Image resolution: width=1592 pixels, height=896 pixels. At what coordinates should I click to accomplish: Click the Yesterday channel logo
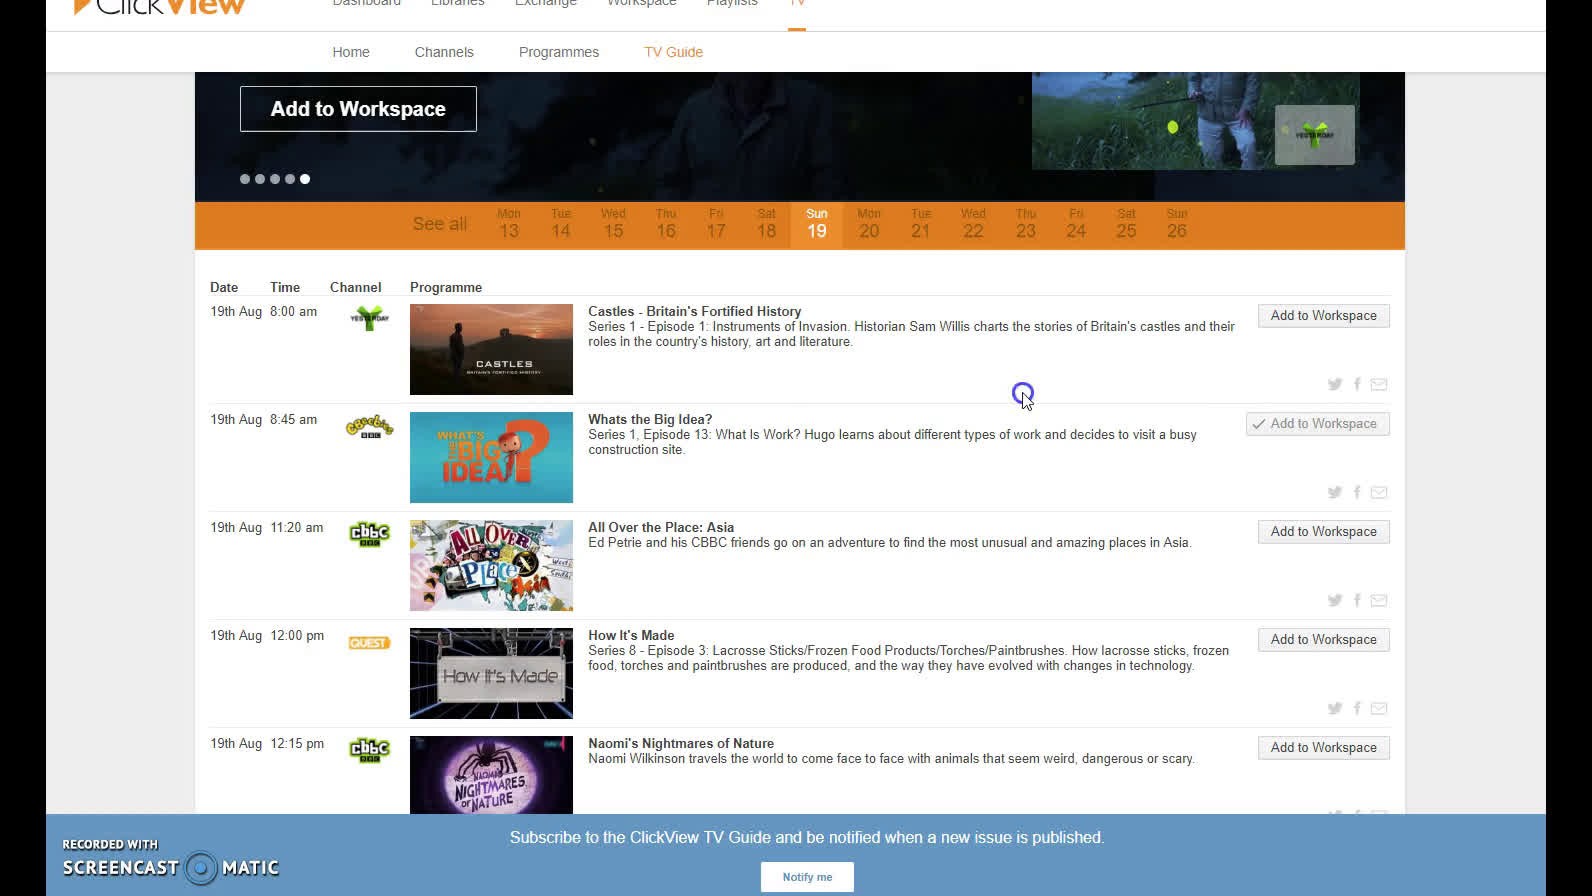click(369, 319)
